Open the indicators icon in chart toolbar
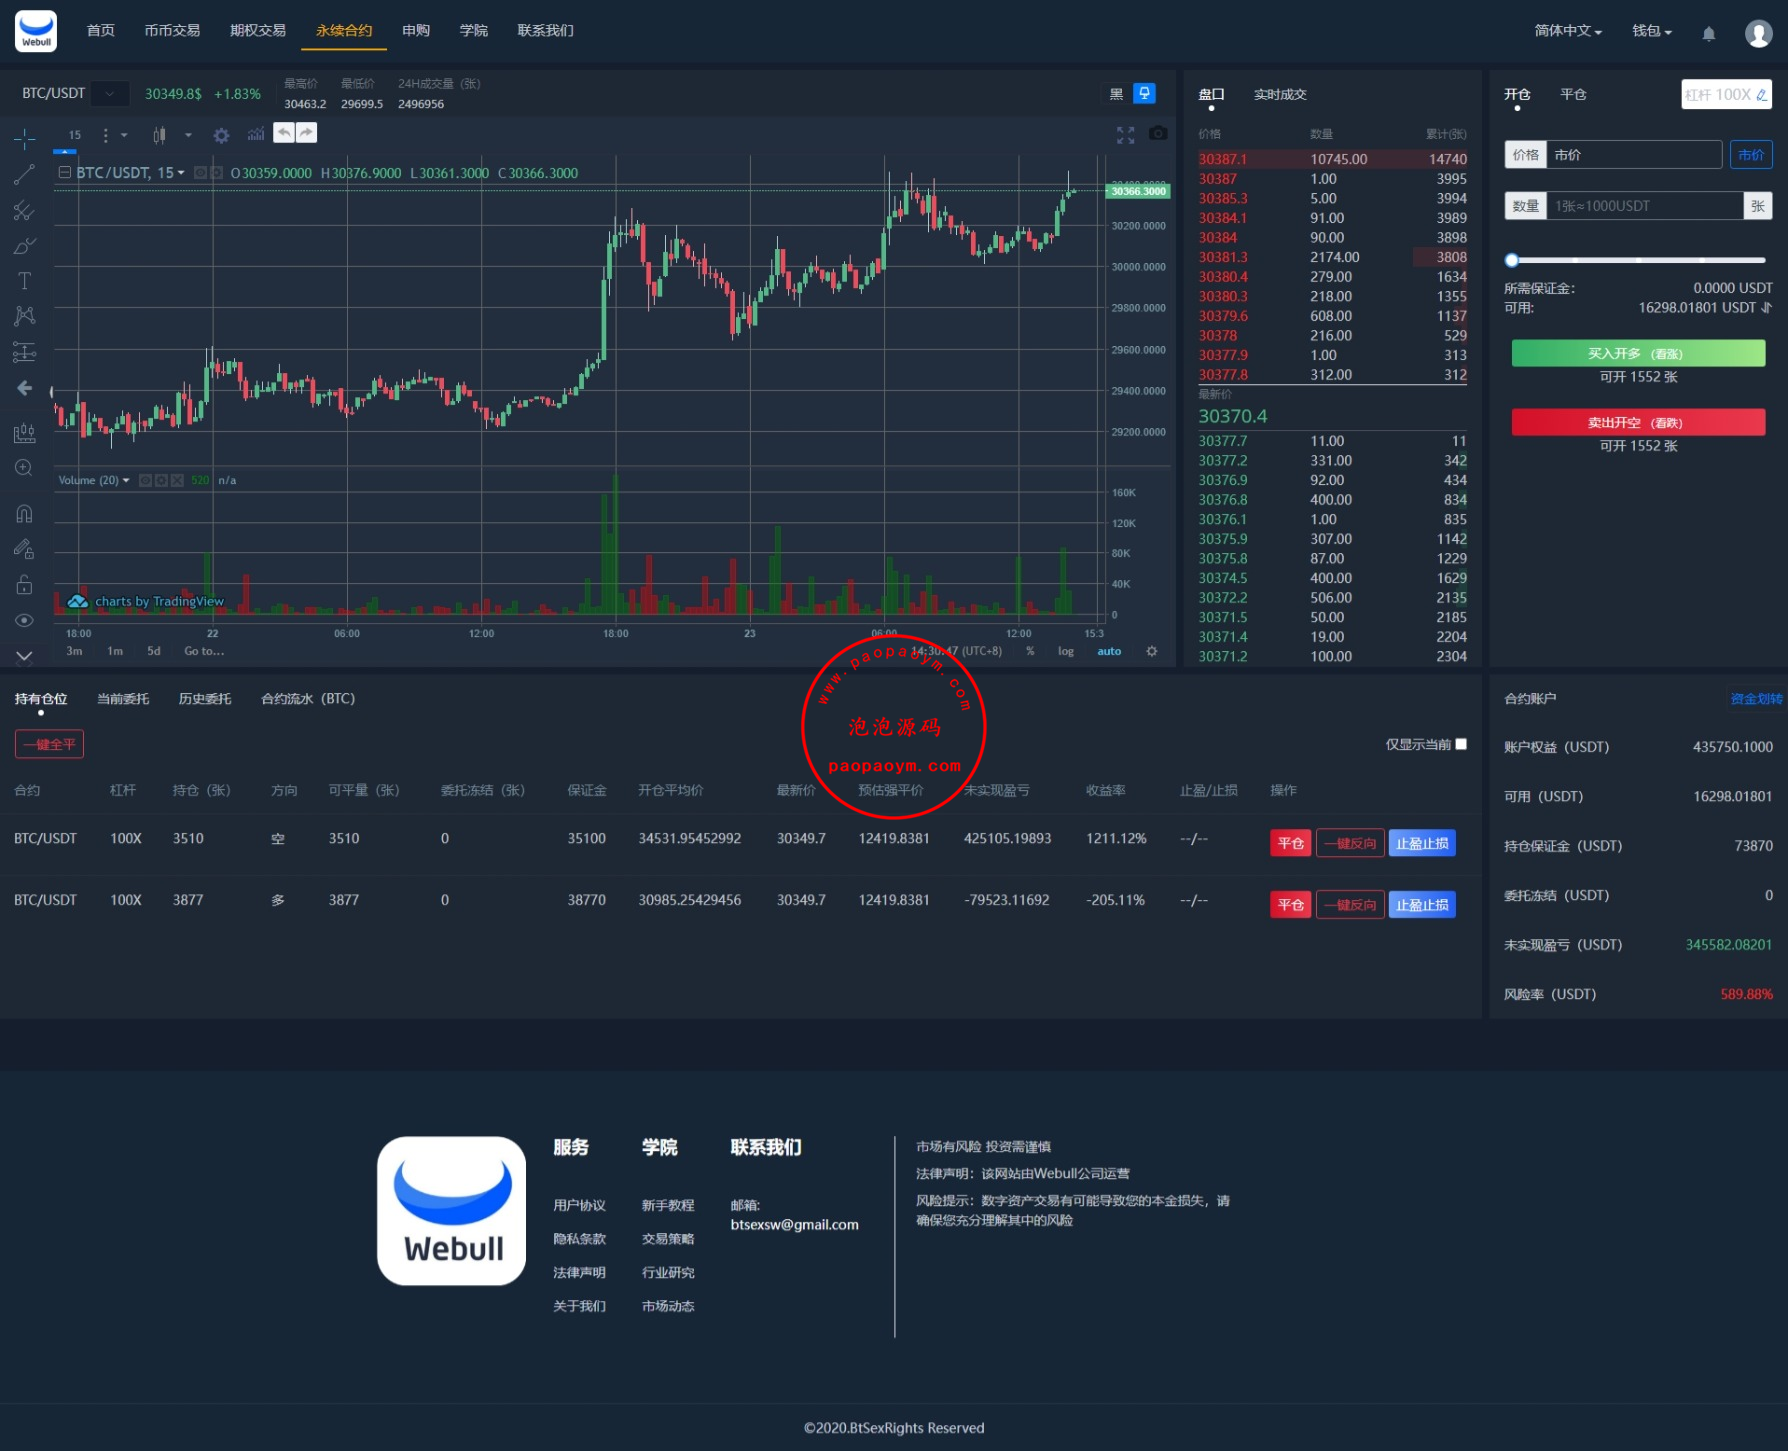 (256, 134)
